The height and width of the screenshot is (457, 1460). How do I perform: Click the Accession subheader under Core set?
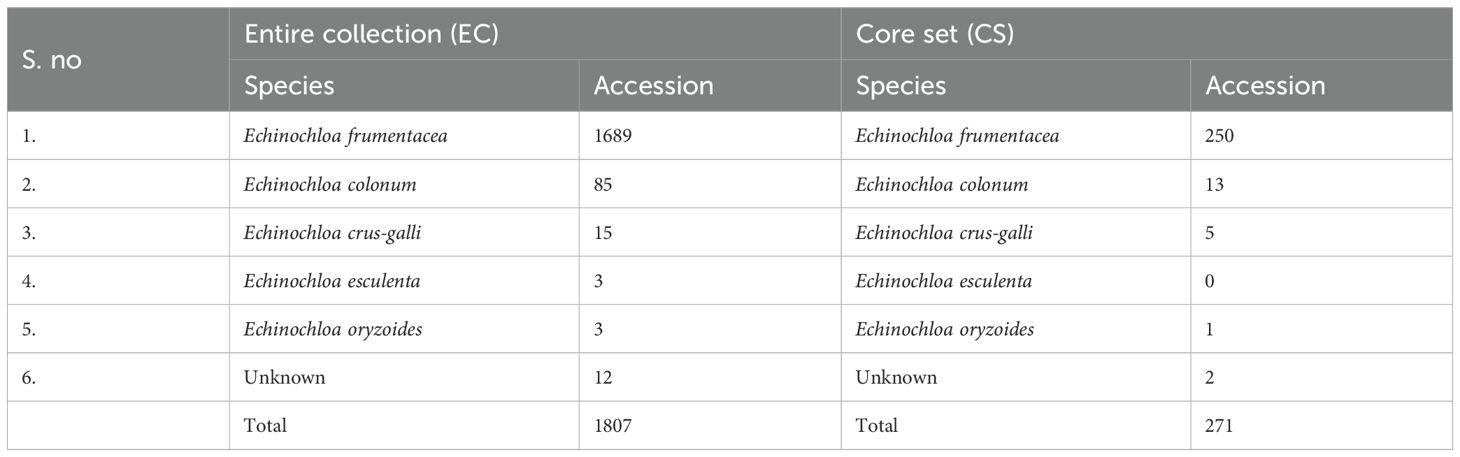[x=1265, y=86]
